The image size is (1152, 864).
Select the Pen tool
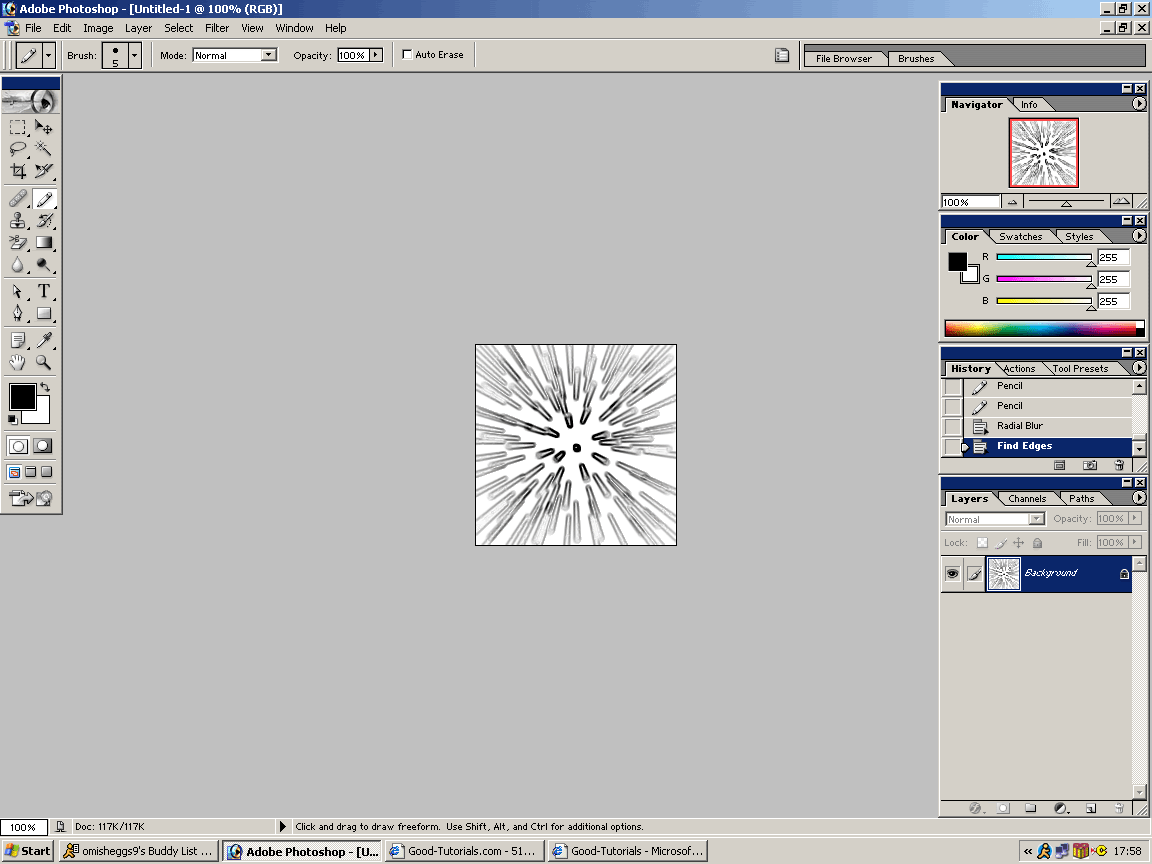[18, 313]
